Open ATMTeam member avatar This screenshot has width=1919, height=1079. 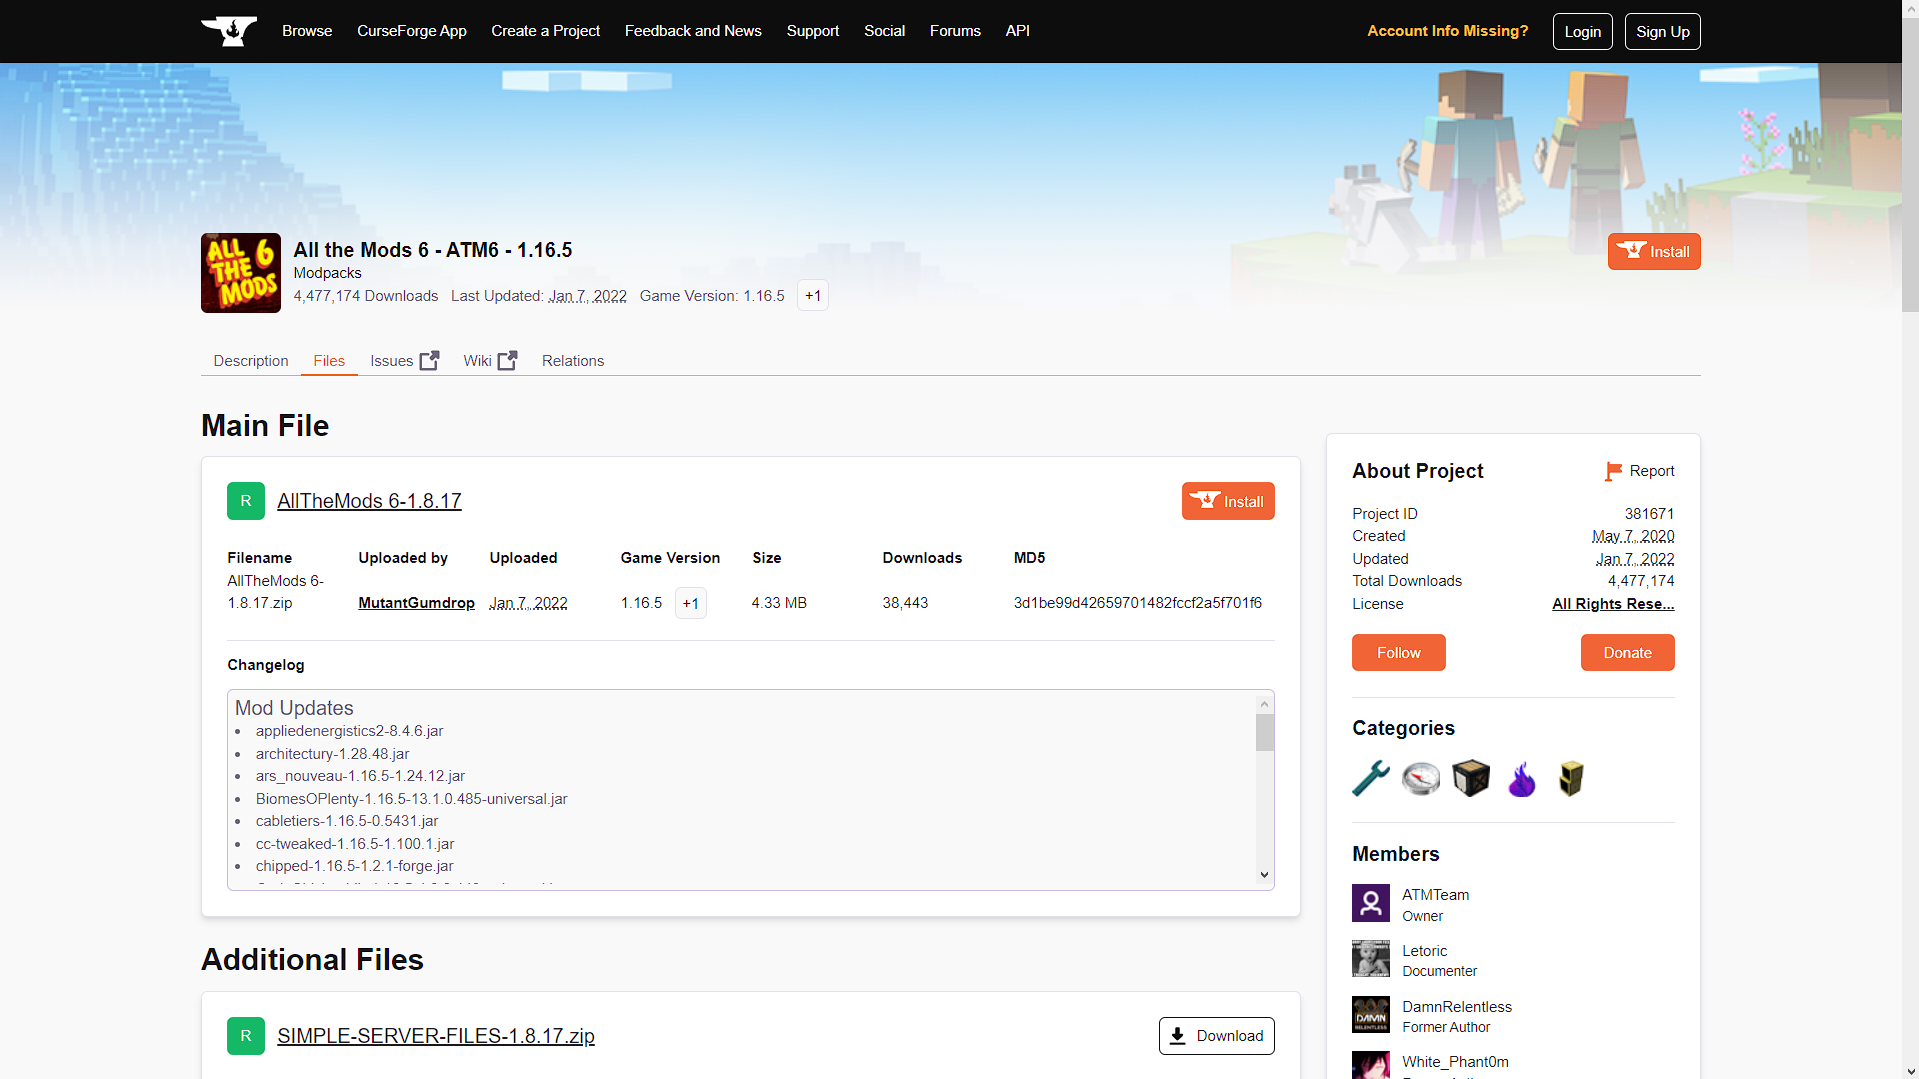click(x=1371, y=904)
